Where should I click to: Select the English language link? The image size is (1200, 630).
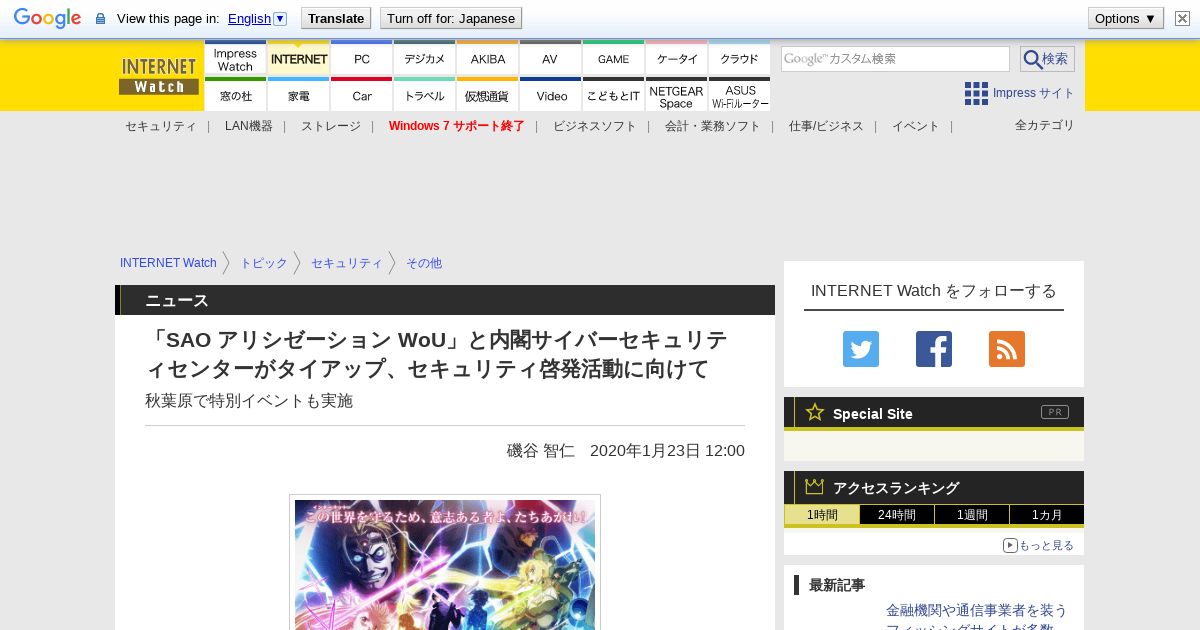tap(249, 18)
